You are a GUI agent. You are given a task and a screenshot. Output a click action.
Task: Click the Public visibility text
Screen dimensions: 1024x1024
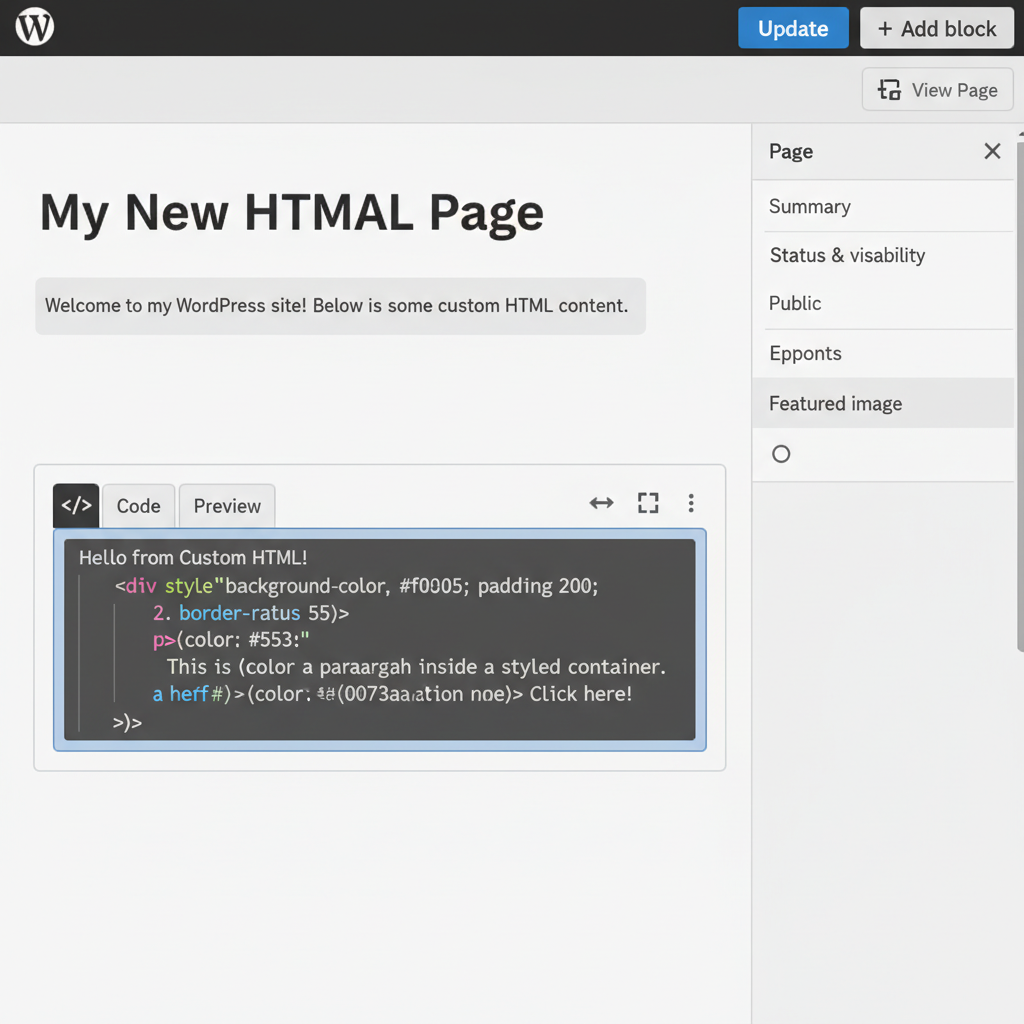click(x=795, y=304)
